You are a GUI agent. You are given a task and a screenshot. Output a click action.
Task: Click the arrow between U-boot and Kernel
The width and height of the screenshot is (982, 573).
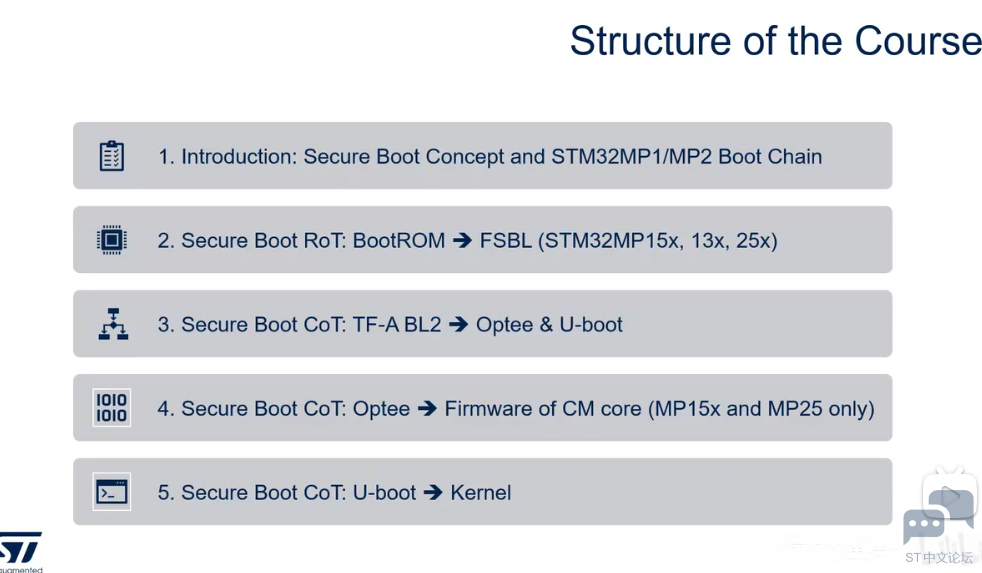point(433,492)
